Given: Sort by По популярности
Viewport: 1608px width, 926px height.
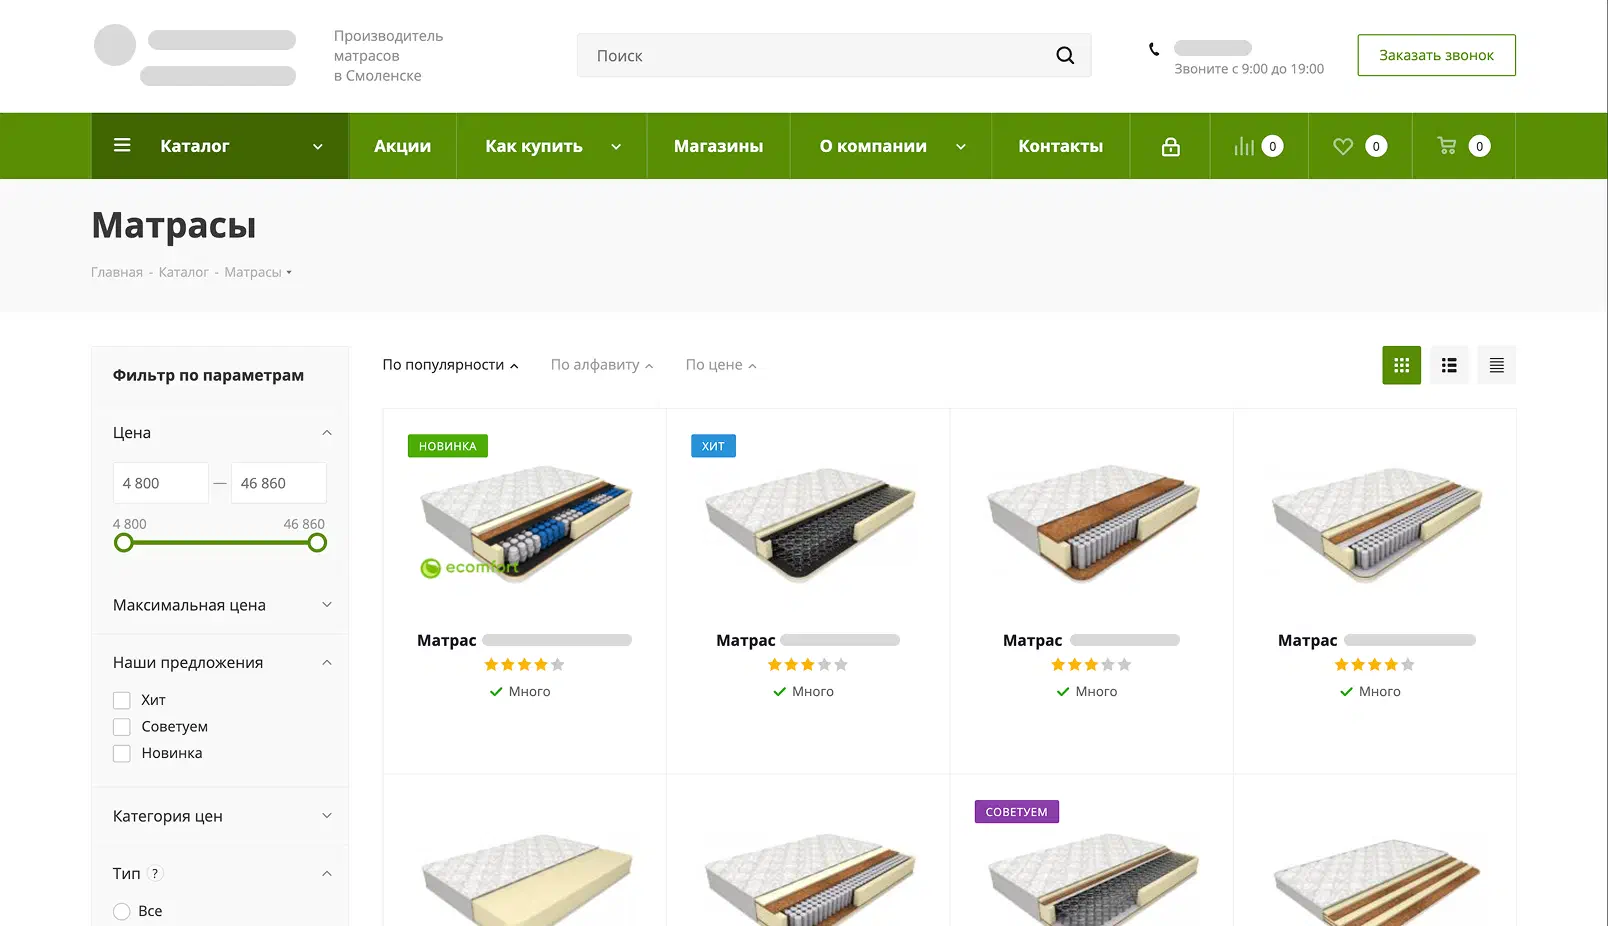Looking at the screenshot, I should pos(450,365).
